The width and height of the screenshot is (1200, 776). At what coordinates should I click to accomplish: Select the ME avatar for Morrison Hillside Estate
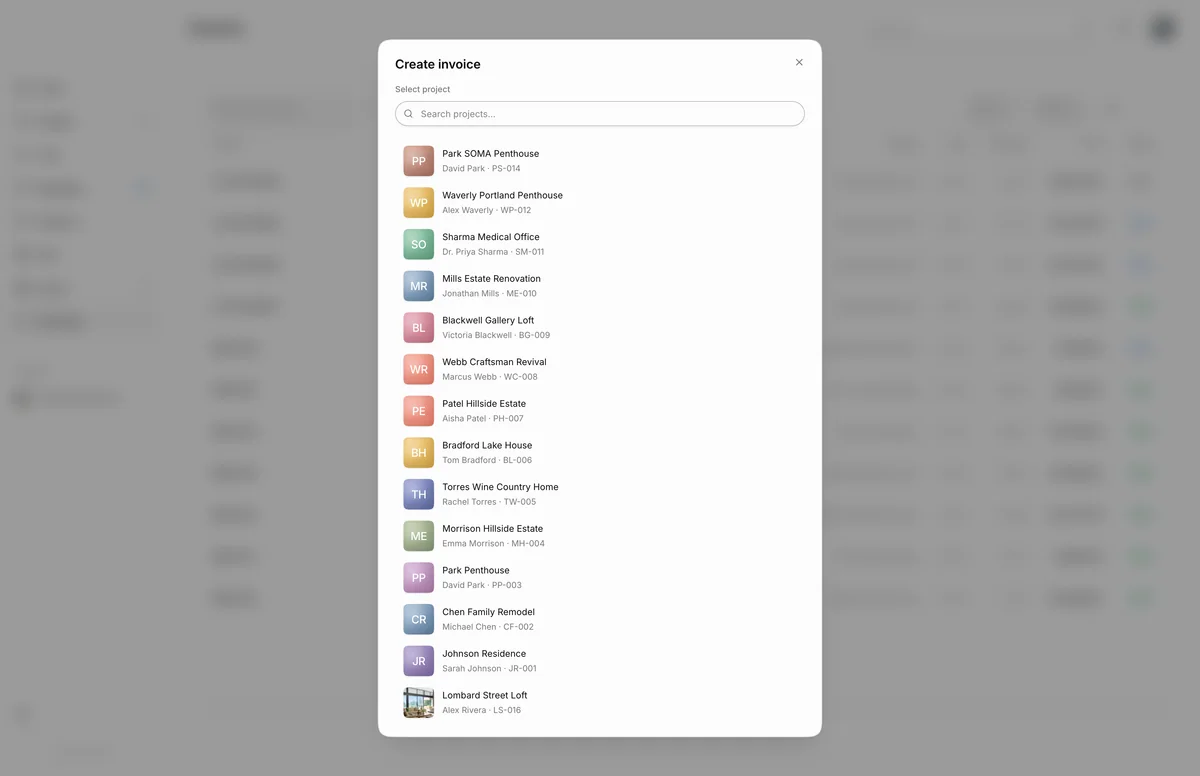tap(419, 536)
